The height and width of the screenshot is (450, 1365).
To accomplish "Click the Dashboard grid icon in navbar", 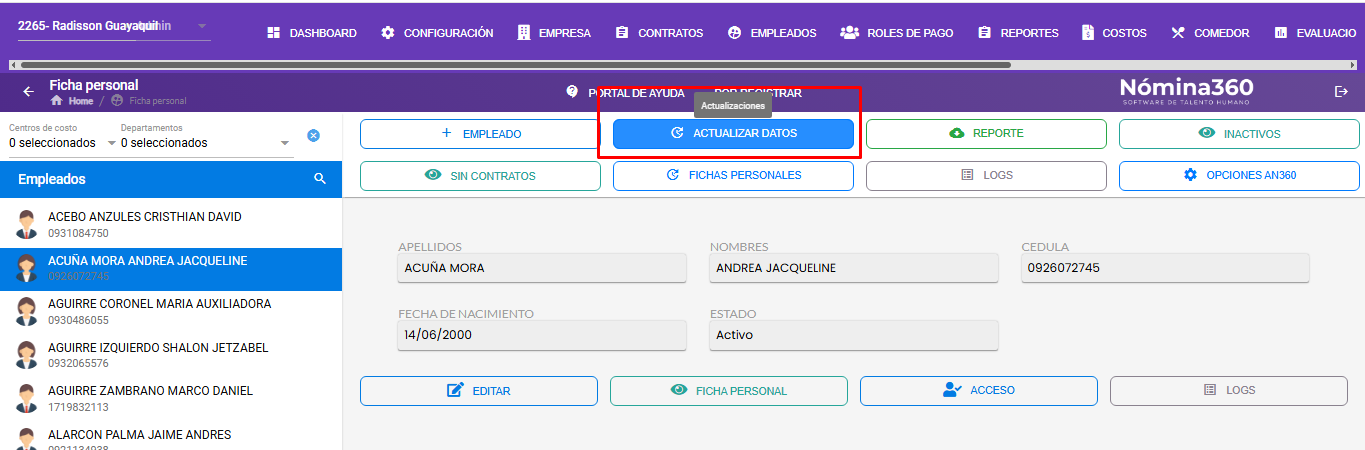I will (x=273, y=33).
